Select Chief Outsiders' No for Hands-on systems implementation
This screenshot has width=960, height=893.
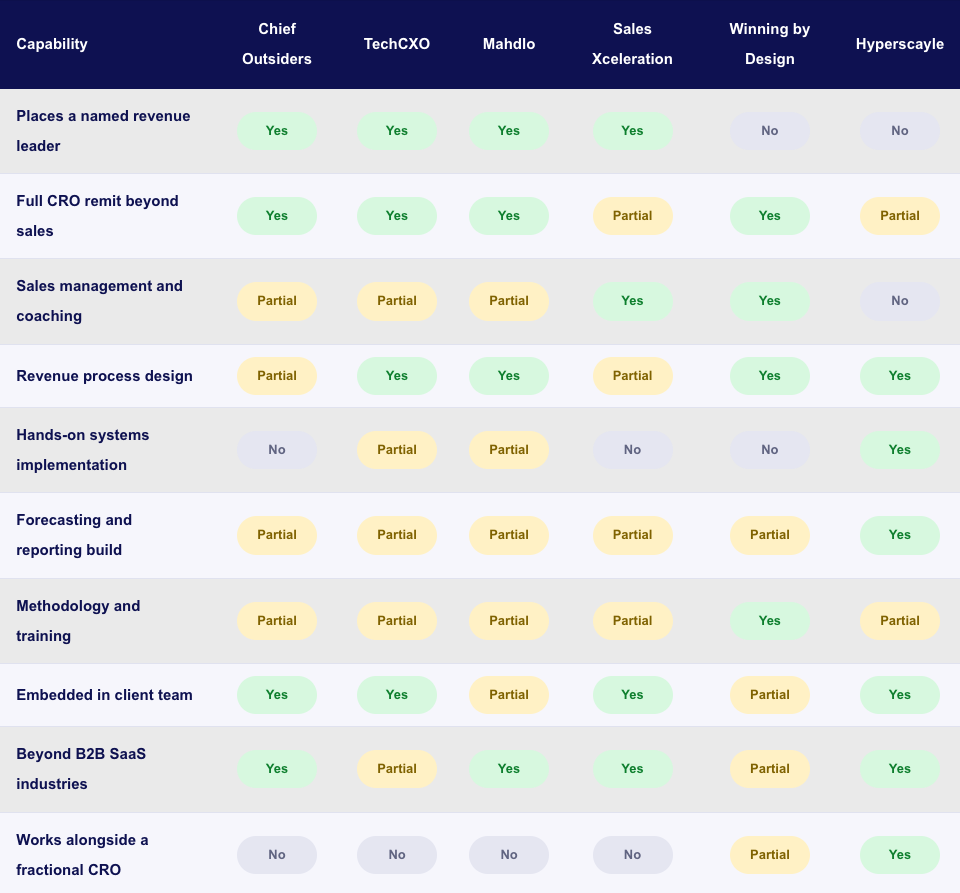click(277, 450)
